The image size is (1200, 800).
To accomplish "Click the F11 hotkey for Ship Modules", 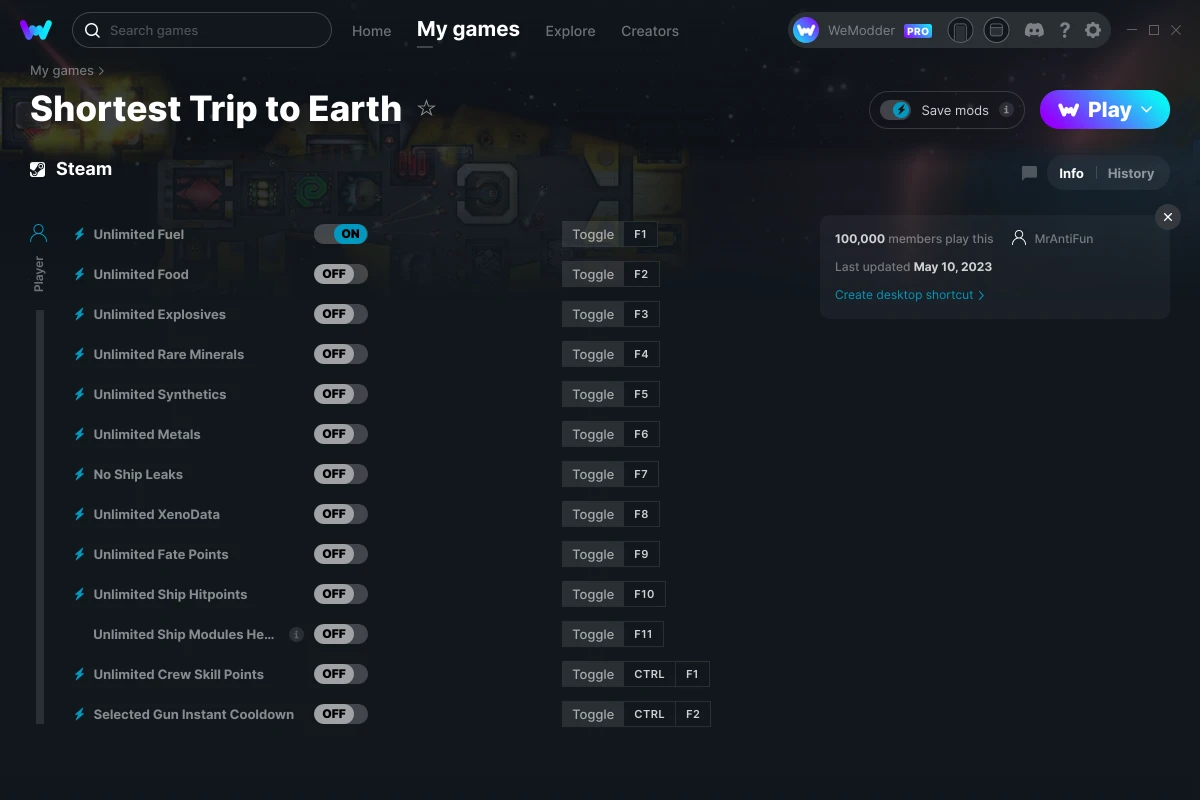I will (x=643, y=634).
